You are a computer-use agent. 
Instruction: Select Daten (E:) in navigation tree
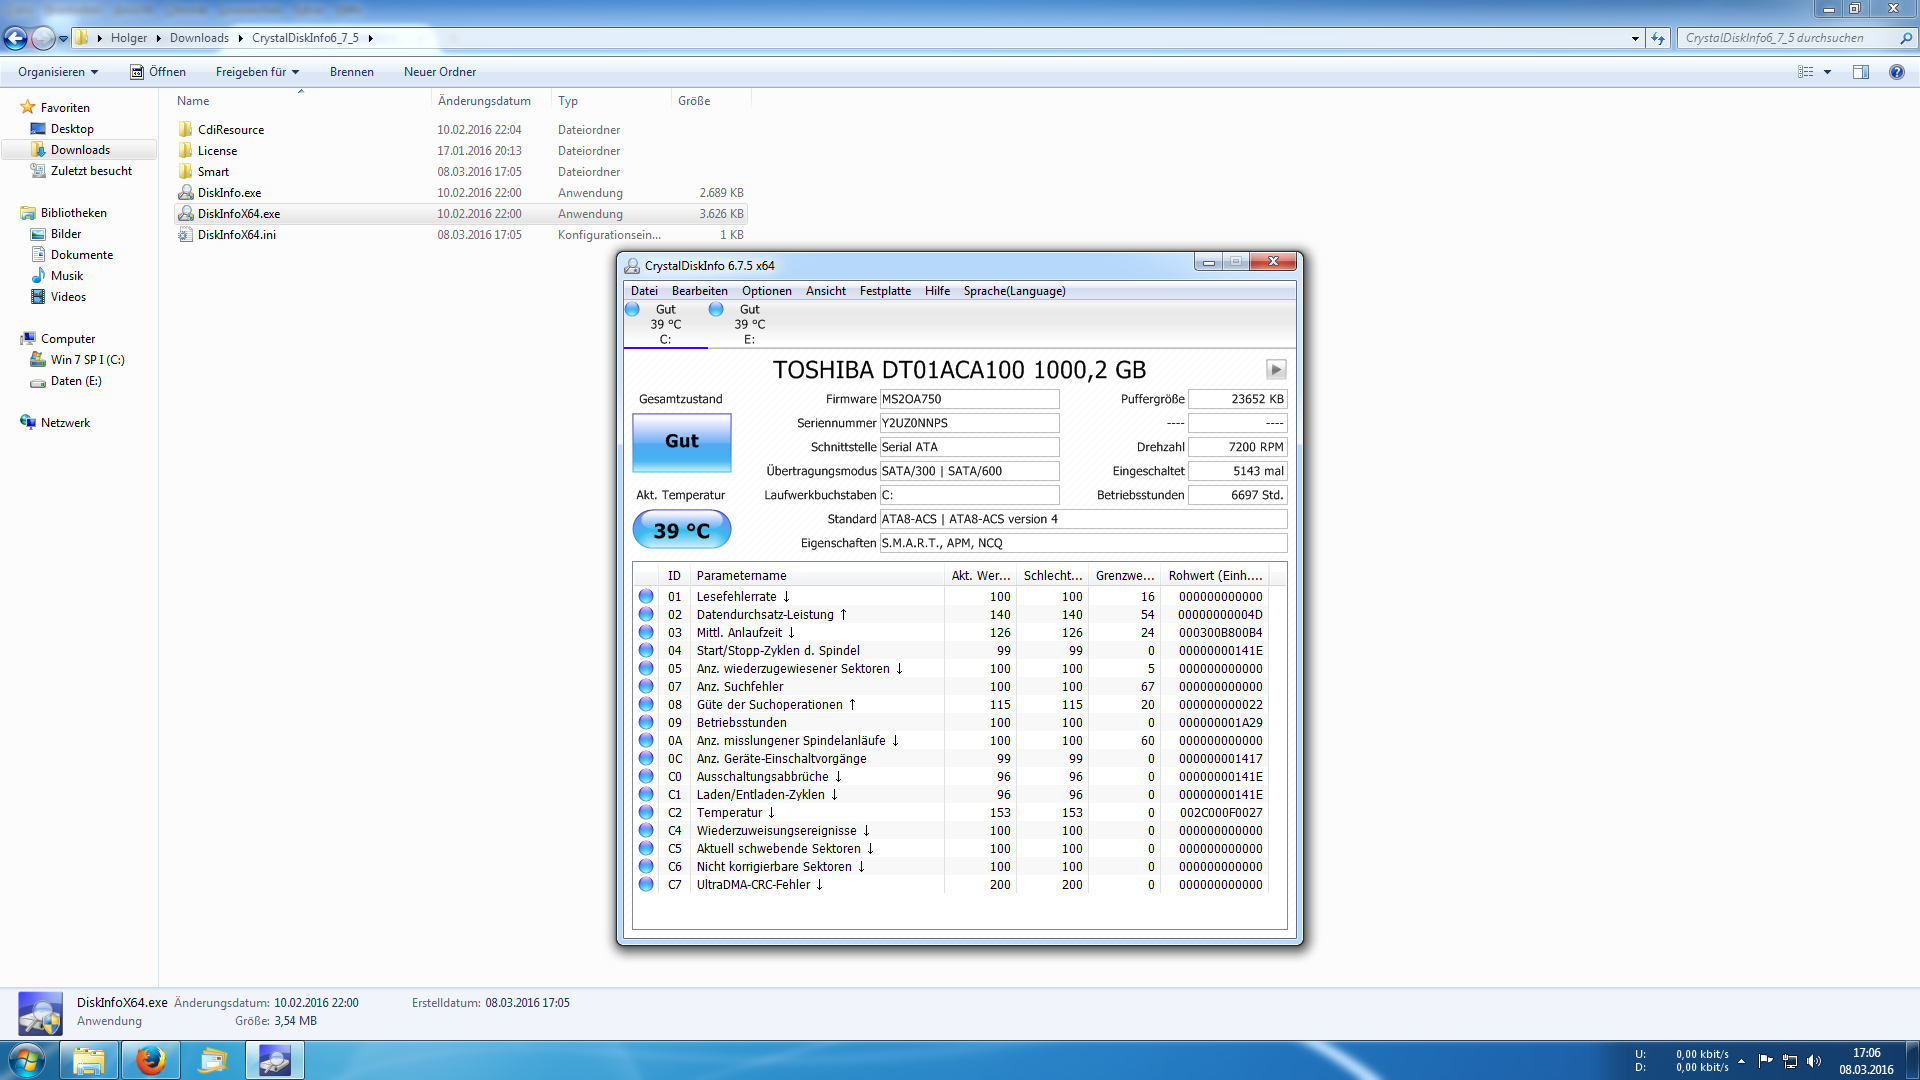point(76,381)
